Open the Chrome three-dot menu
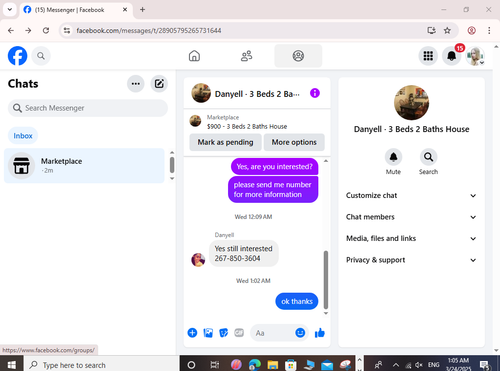 489,30
